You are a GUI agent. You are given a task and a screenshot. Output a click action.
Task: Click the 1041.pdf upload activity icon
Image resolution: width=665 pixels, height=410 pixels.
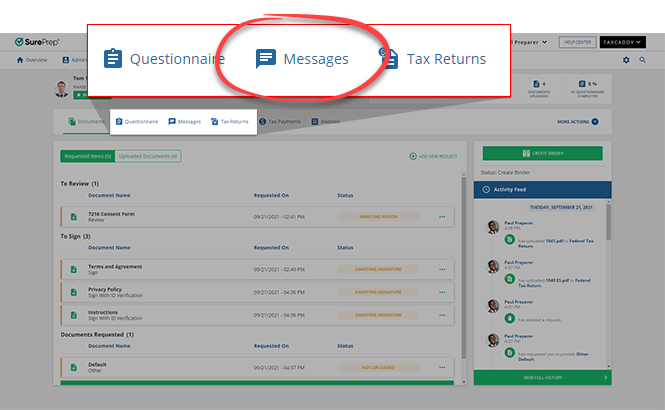click(509, 240)
